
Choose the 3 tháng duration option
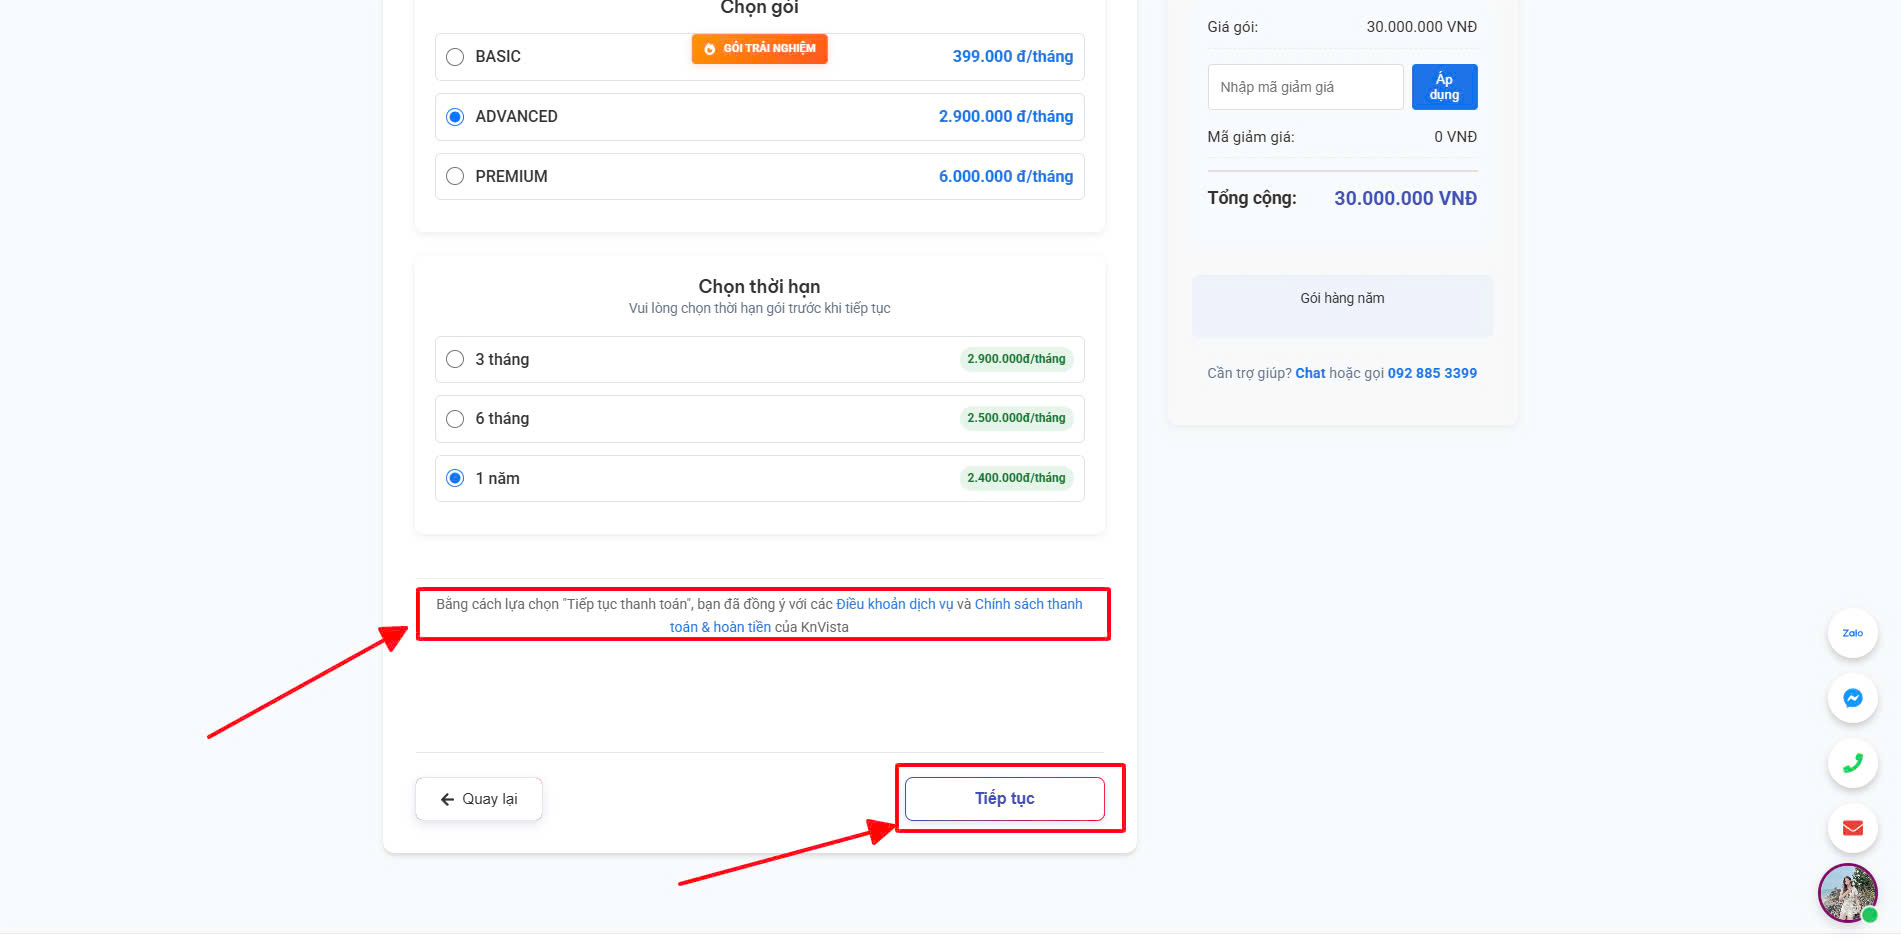point(455,359)
